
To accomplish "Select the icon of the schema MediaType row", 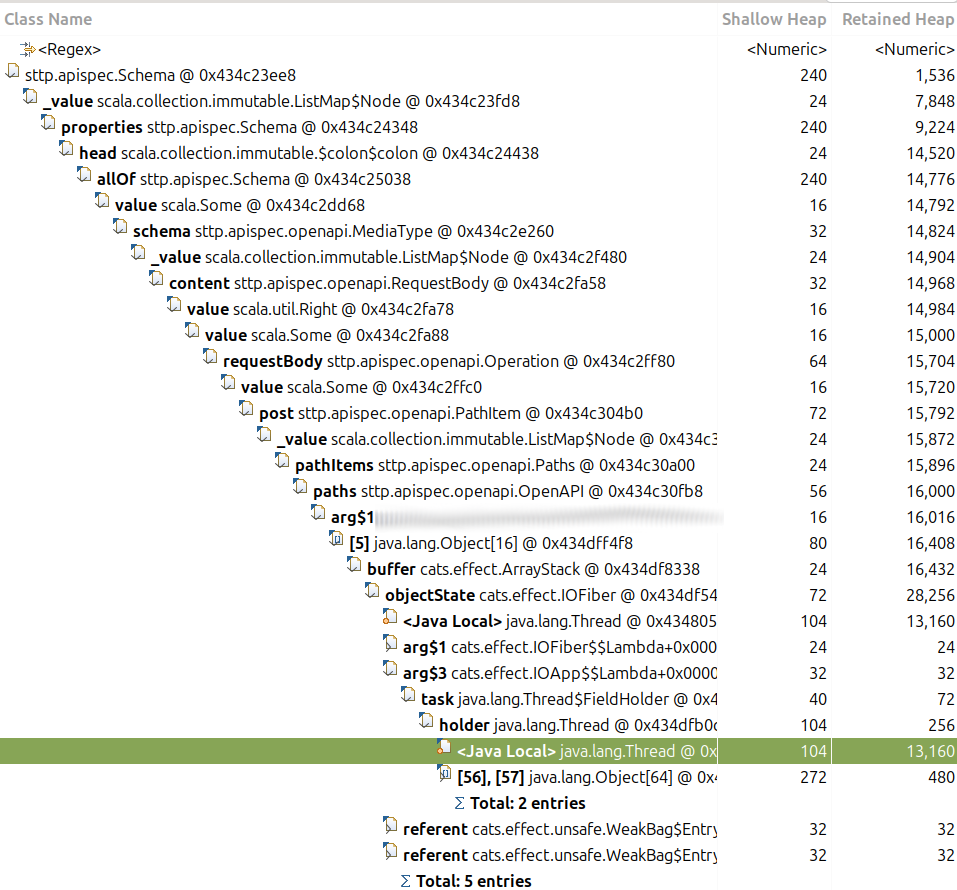I will 120,227.
